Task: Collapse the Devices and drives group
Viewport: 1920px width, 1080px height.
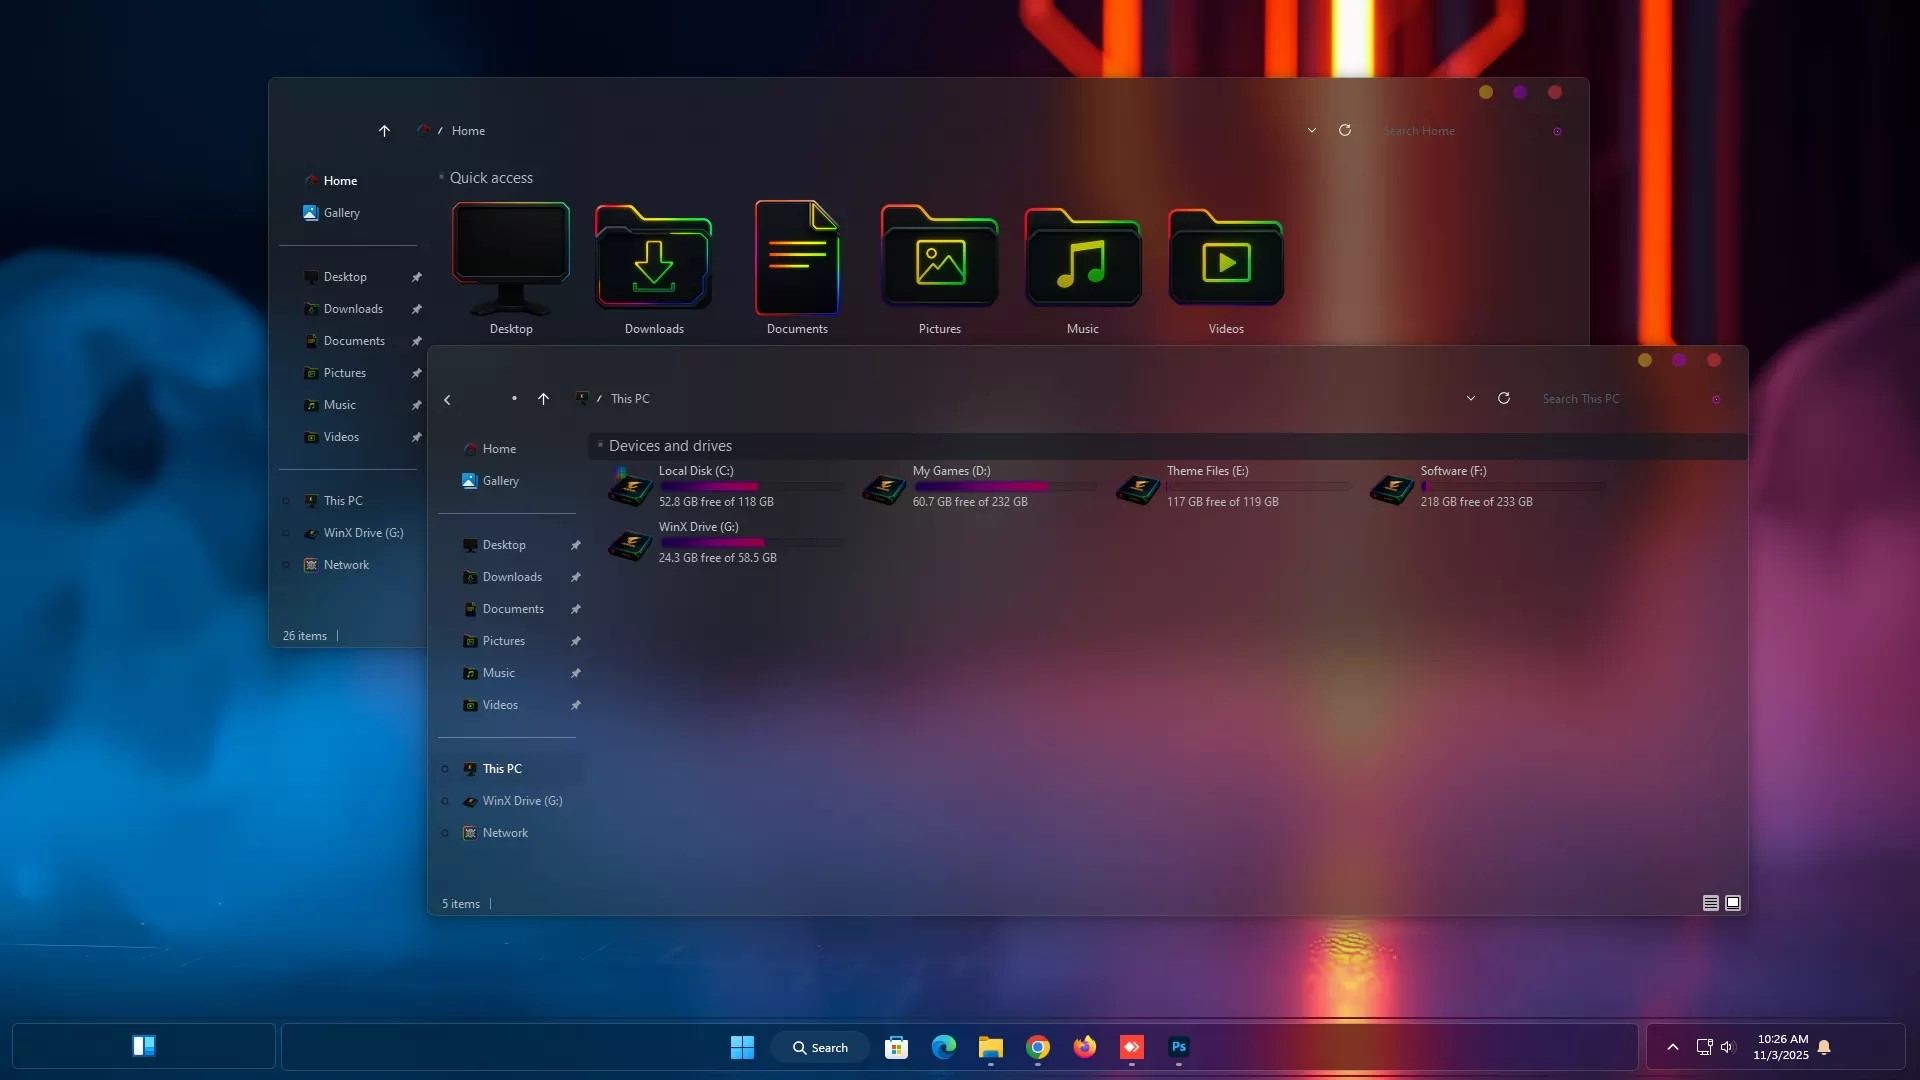Action: 600,445
